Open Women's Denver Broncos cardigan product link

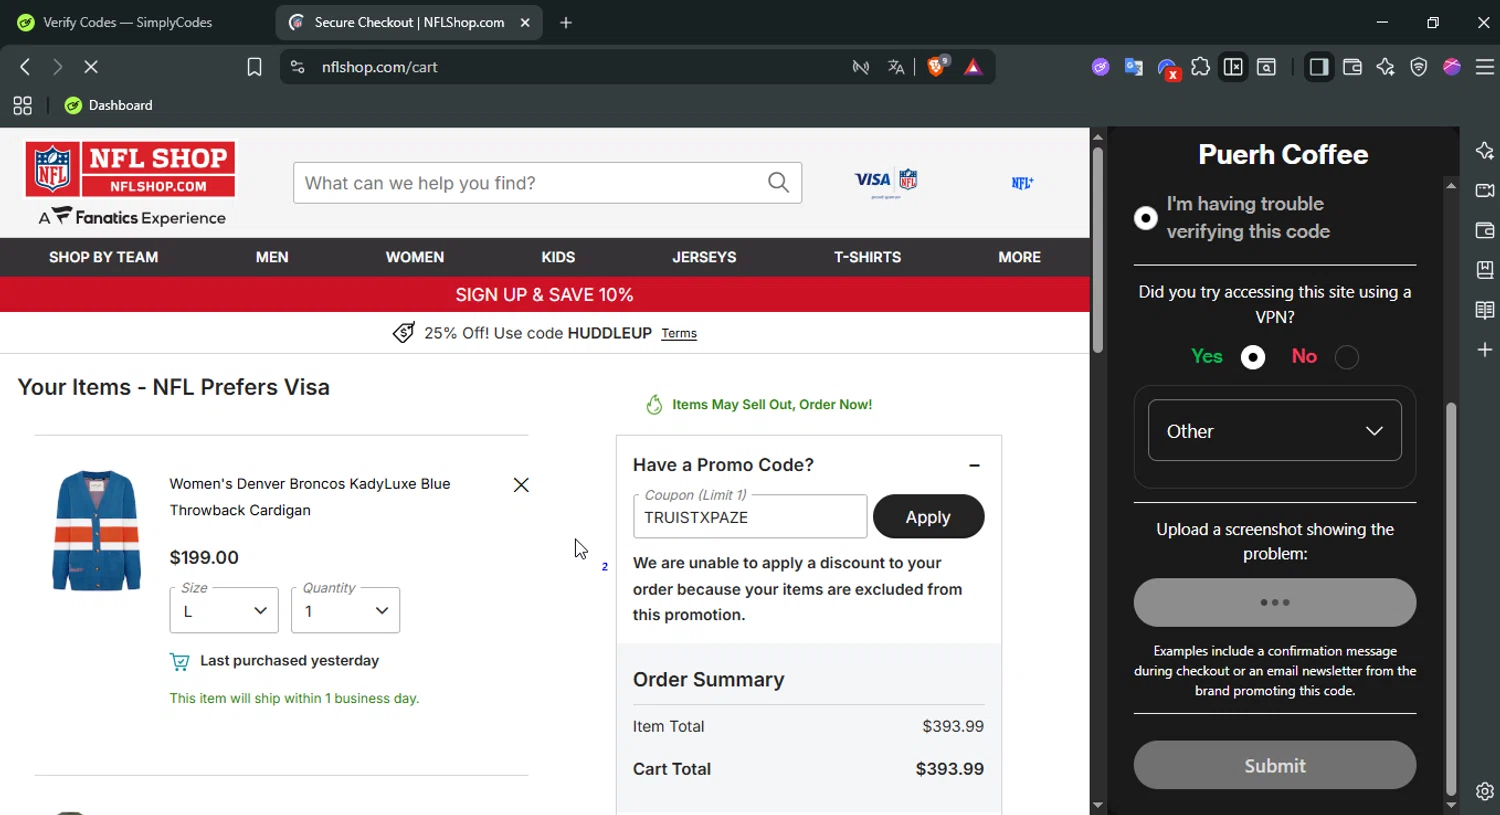pos(310,497)
